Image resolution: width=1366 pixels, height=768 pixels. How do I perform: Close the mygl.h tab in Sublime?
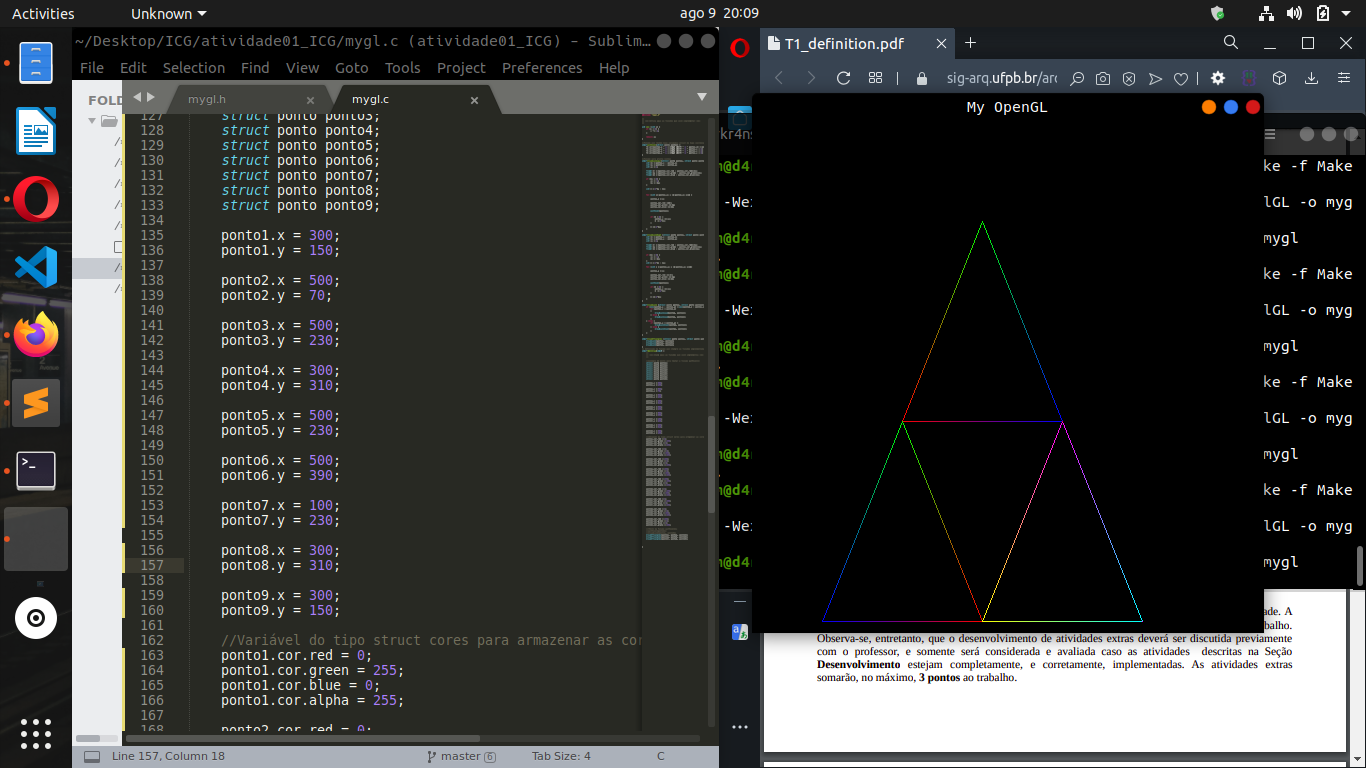coord(310,100)
